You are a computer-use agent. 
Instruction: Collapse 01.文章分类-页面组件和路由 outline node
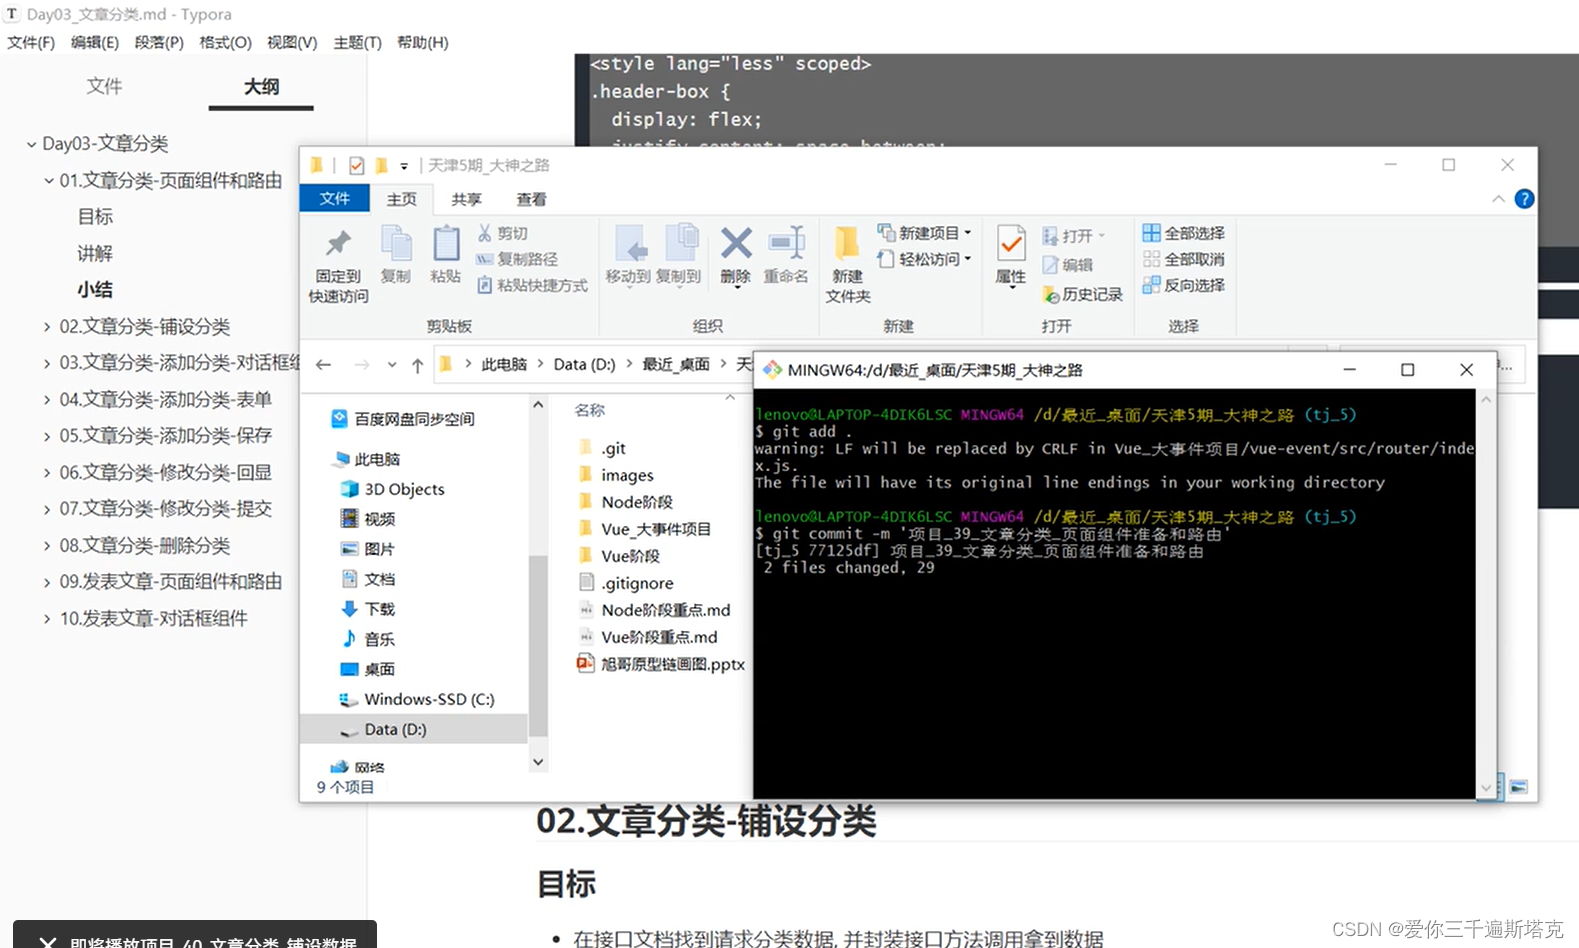click(x=48, y=181)
